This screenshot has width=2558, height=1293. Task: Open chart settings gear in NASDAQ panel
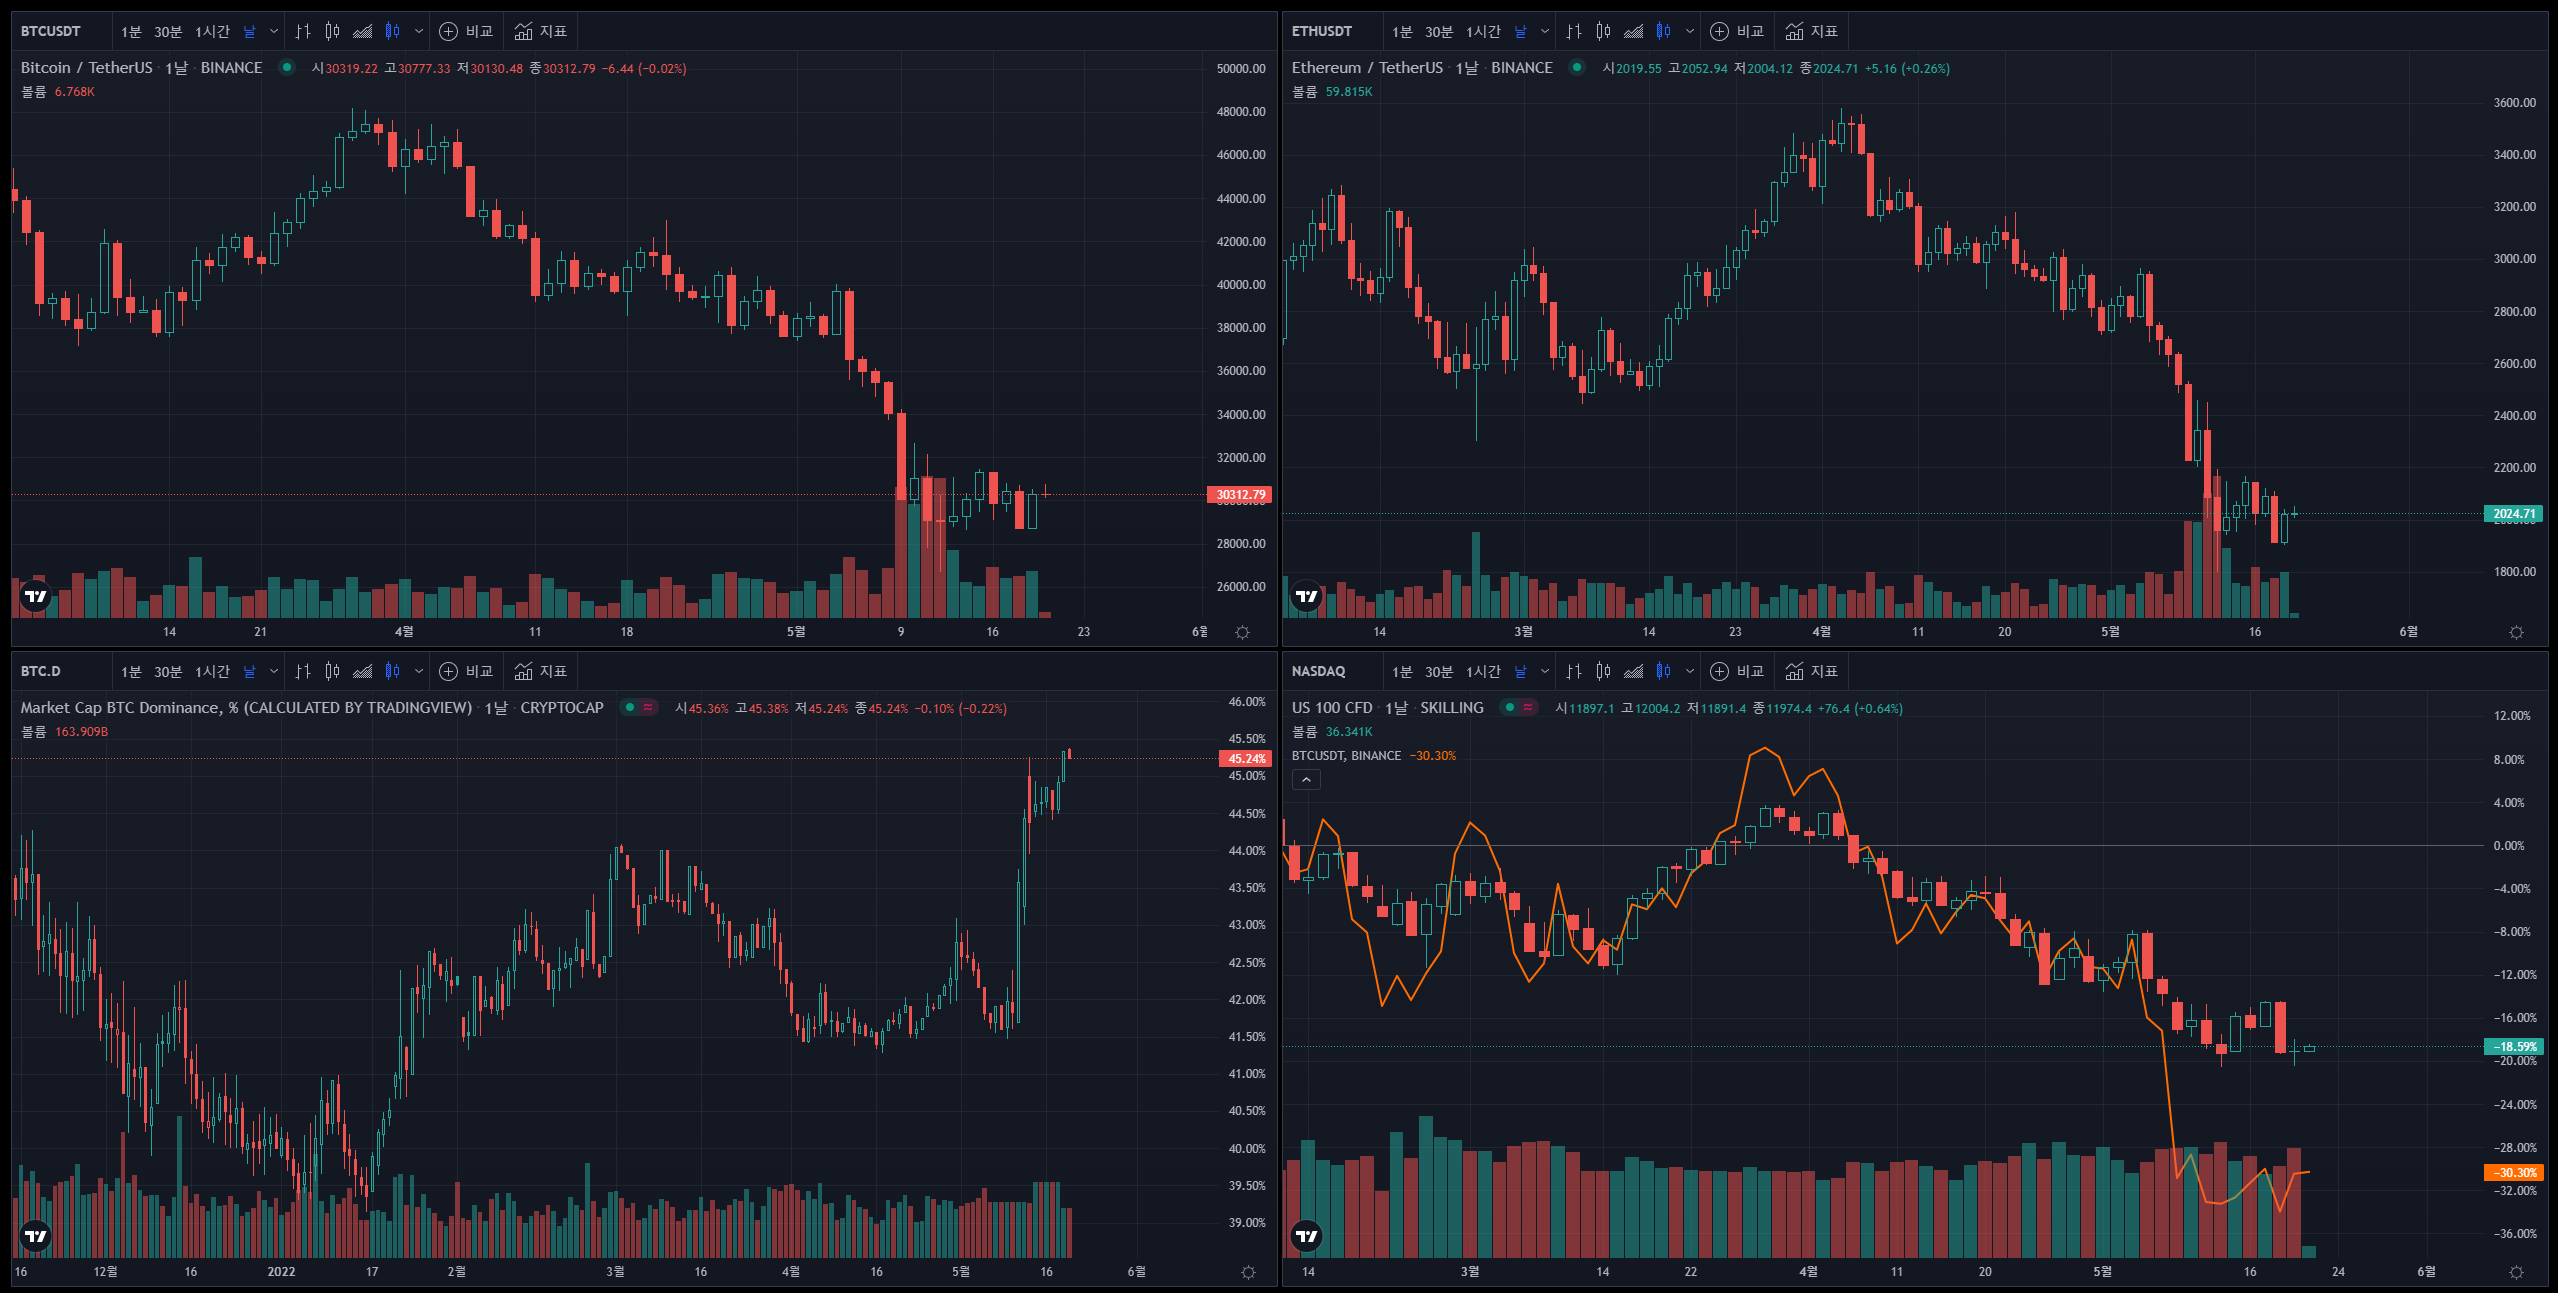[2517, 1272]
